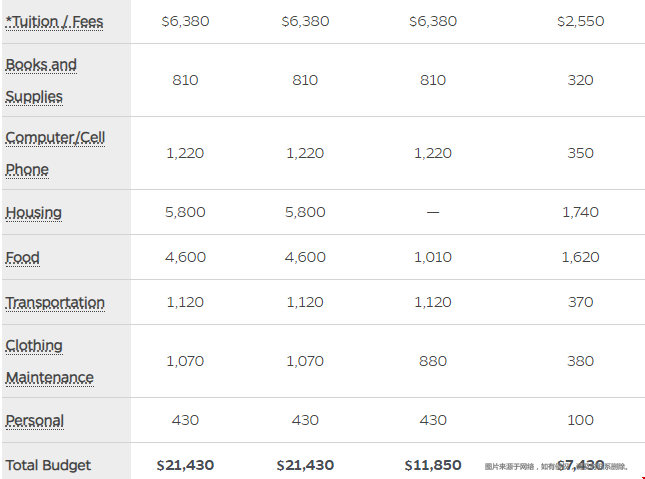The image size is (645, 479).
Task: Select the $2,550 tuition cell
Action: point(580,21)
